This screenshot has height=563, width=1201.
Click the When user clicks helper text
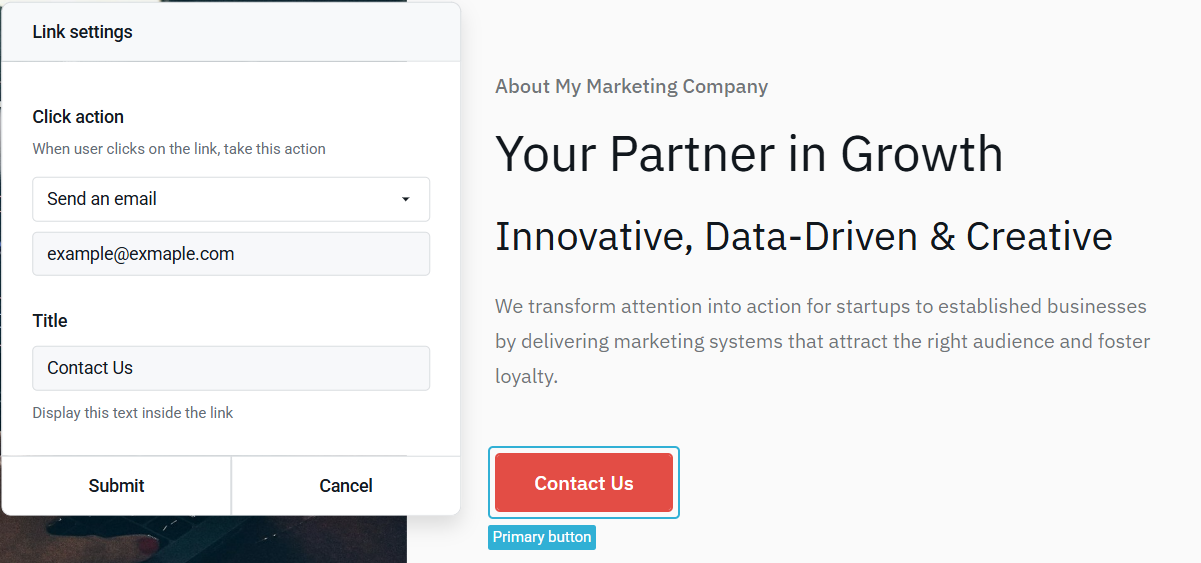pos(179,149)
